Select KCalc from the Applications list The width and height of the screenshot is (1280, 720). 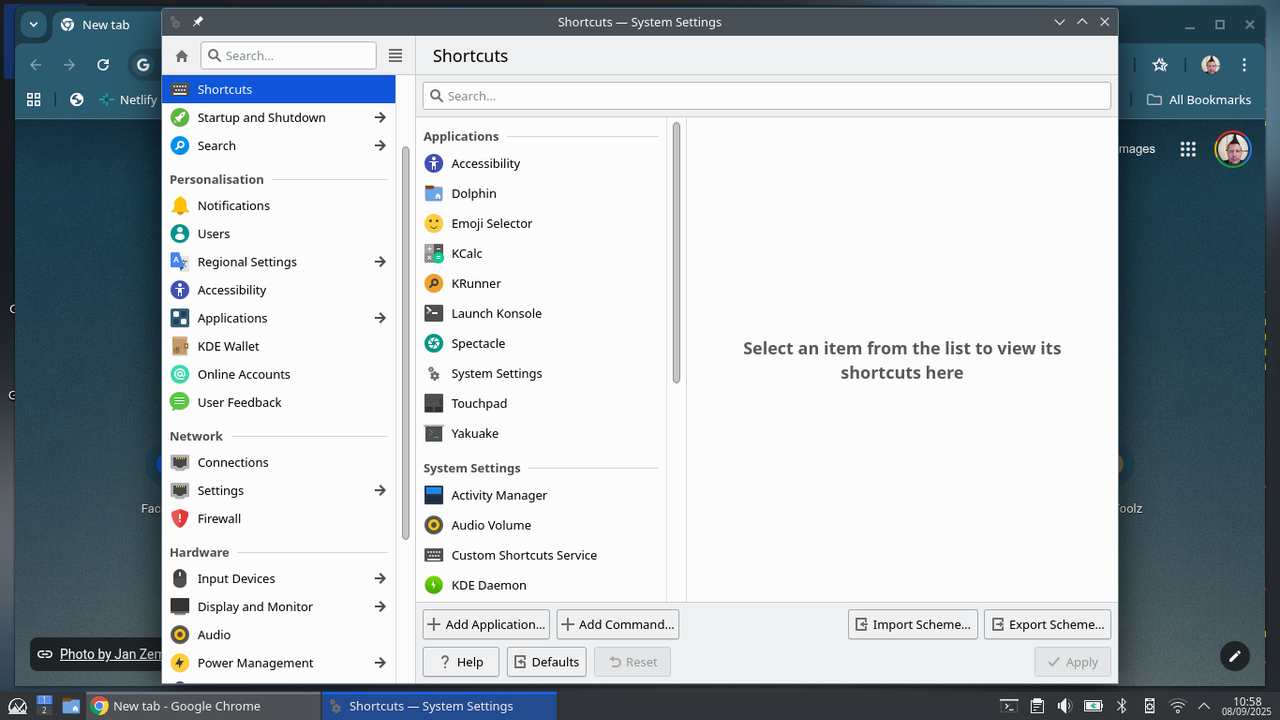coord(466,253)
